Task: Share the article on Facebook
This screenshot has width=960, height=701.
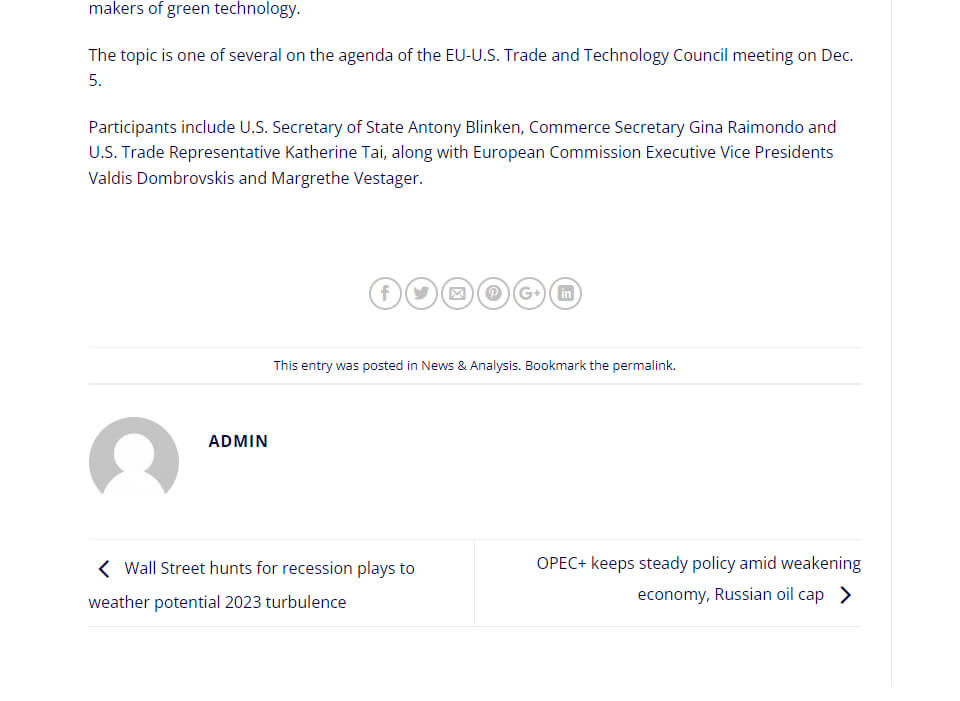Action: pyautogui.click(x=385, y=293)
